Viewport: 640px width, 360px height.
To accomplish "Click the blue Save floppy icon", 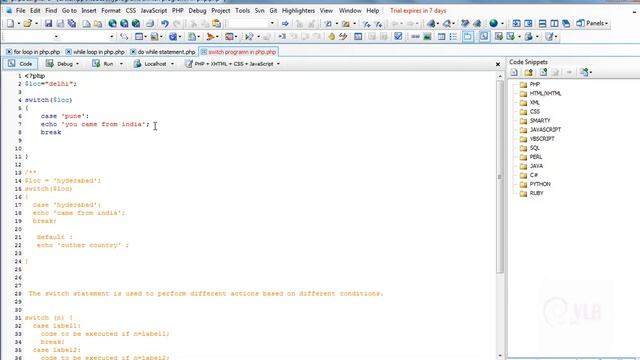I will (48, 24).
